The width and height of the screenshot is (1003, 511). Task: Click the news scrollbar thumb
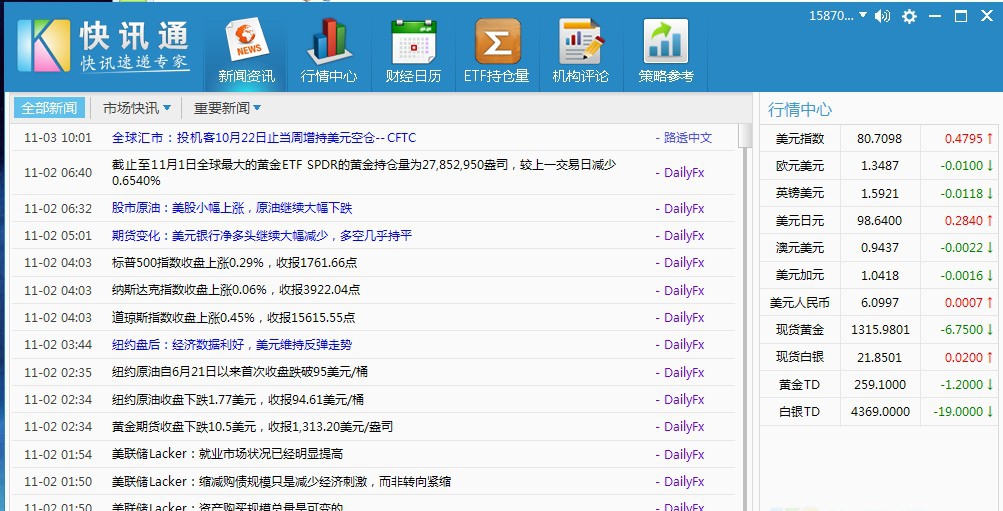pyautogui.click(x=745, y=136)
